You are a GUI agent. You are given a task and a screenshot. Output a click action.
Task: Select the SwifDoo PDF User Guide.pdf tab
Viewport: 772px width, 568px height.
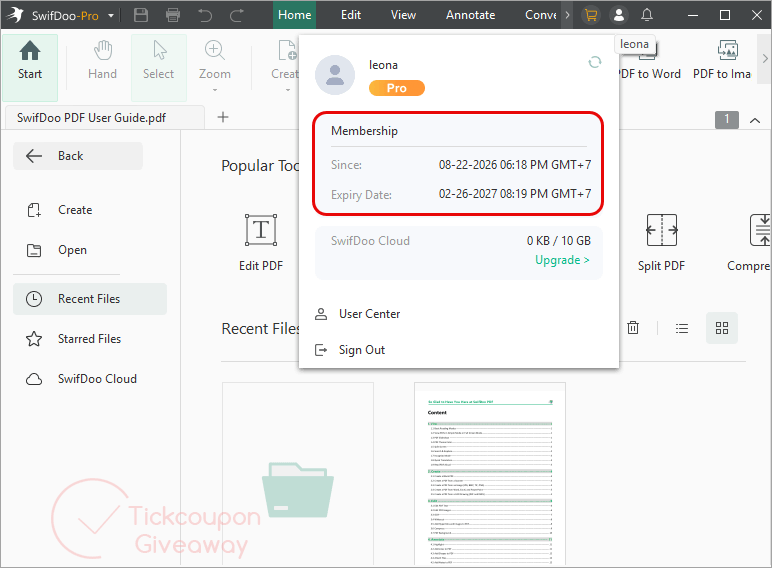(104, 118)
